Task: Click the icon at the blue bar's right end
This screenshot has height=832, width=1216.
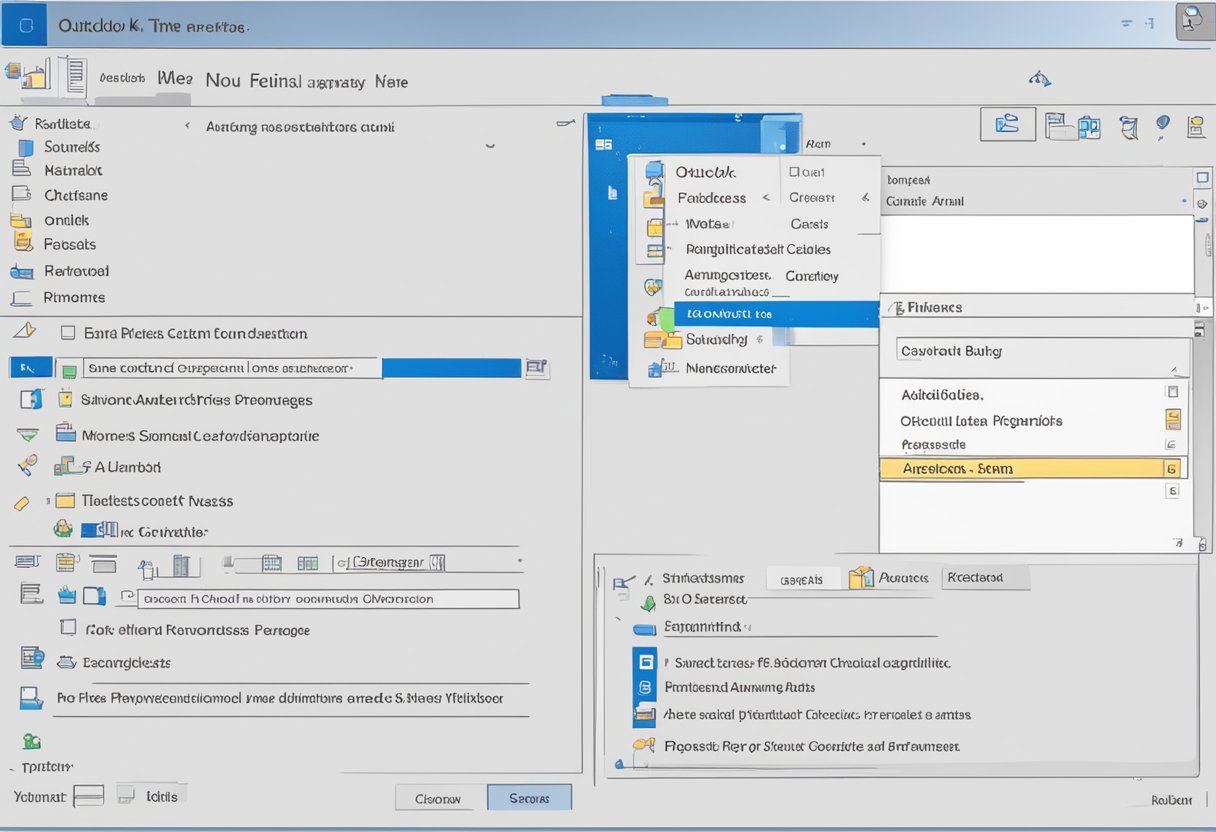Action: pyautogui.click(x=537, y=368)
